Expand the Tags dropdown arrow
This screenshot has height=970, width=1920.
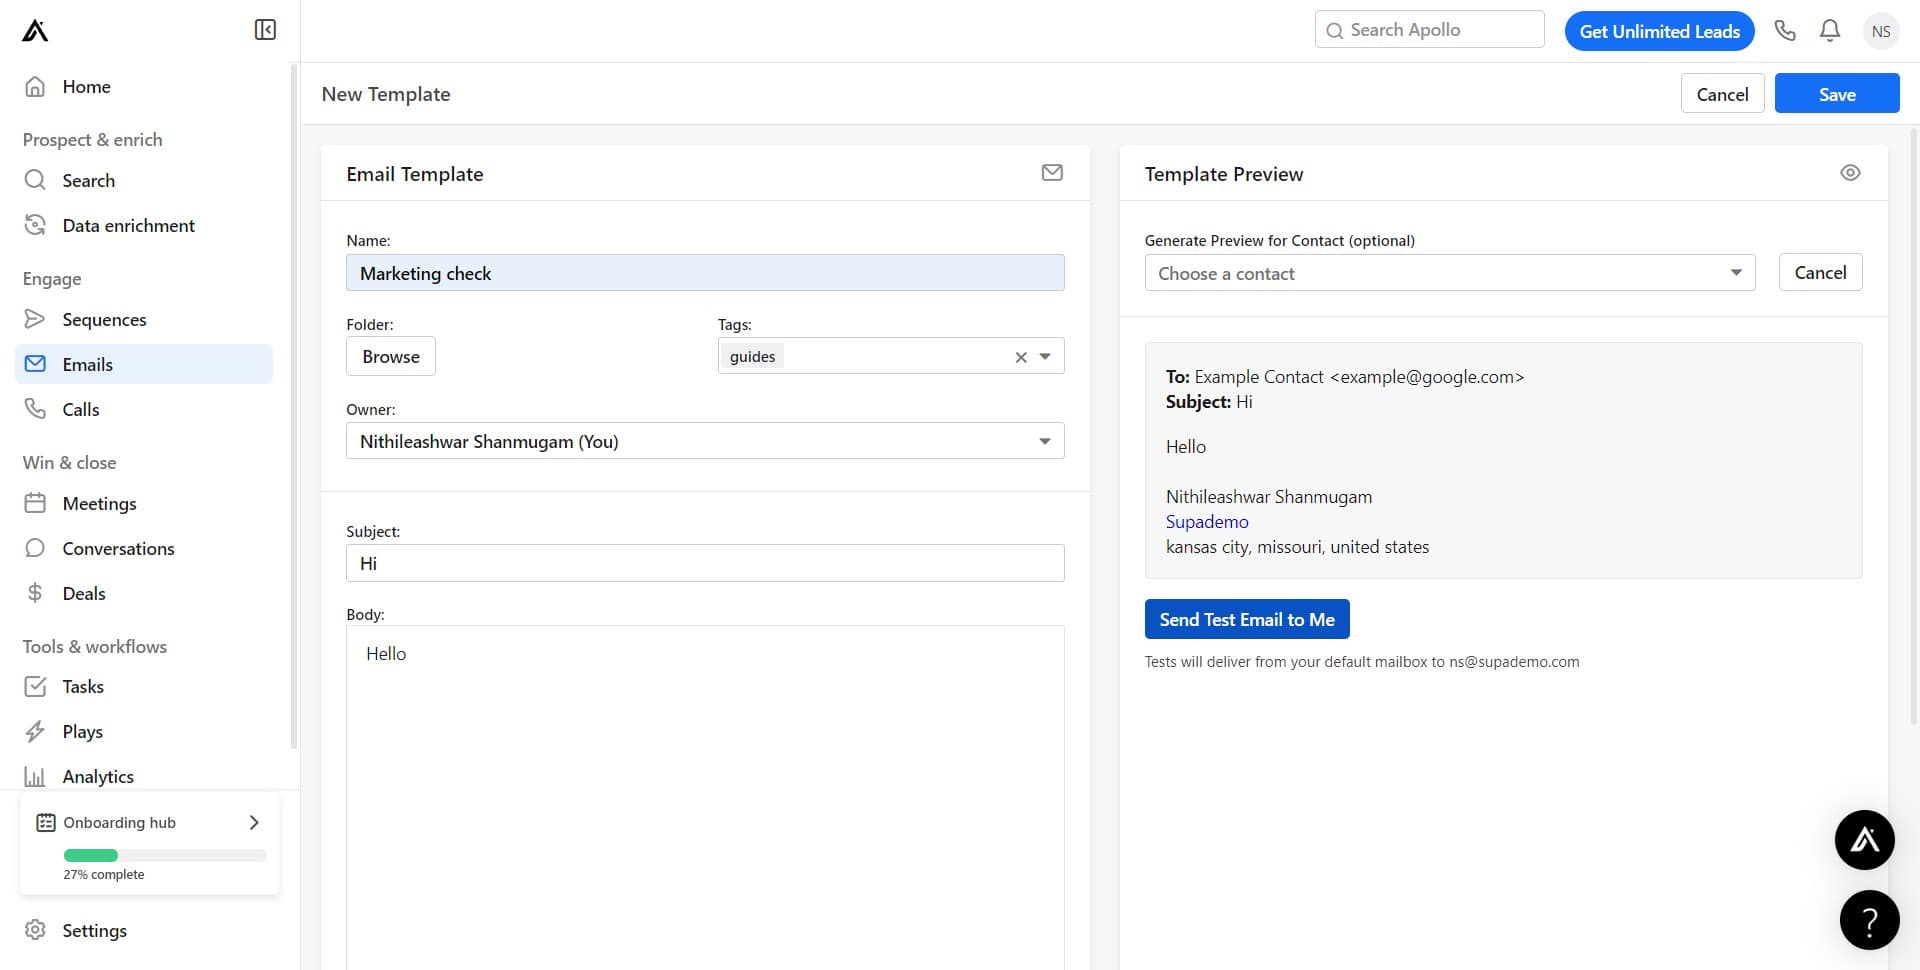pos(1045,357)
